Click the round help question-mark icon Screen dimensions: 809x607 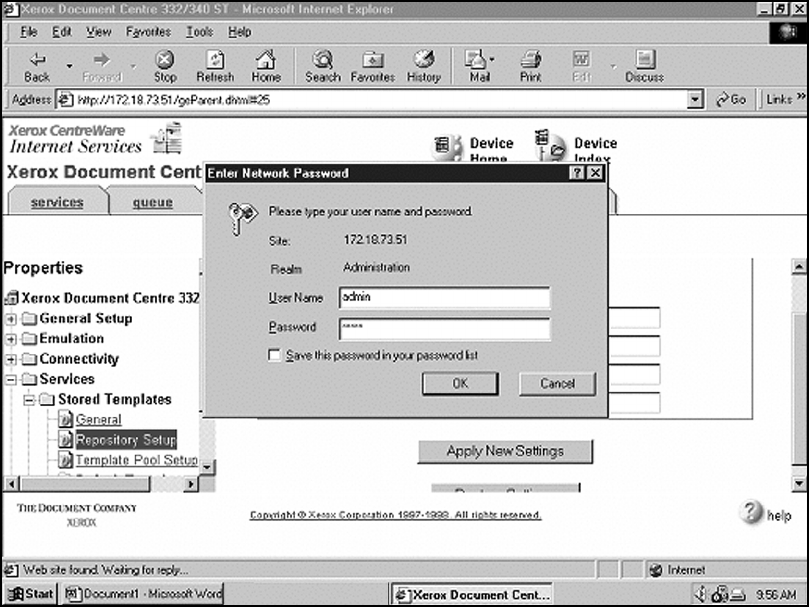(751, 512)
